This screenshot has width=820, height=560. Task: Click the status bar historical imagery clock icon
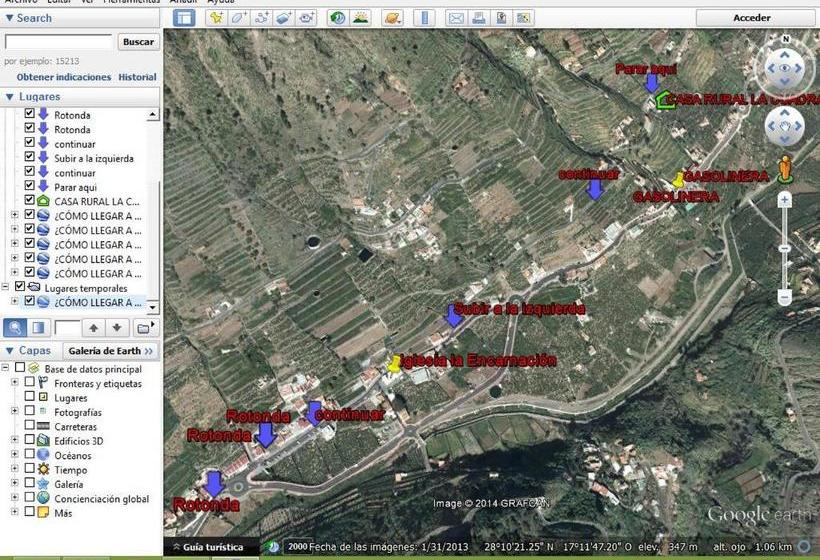pyautogui.click(x=273, y=547)
